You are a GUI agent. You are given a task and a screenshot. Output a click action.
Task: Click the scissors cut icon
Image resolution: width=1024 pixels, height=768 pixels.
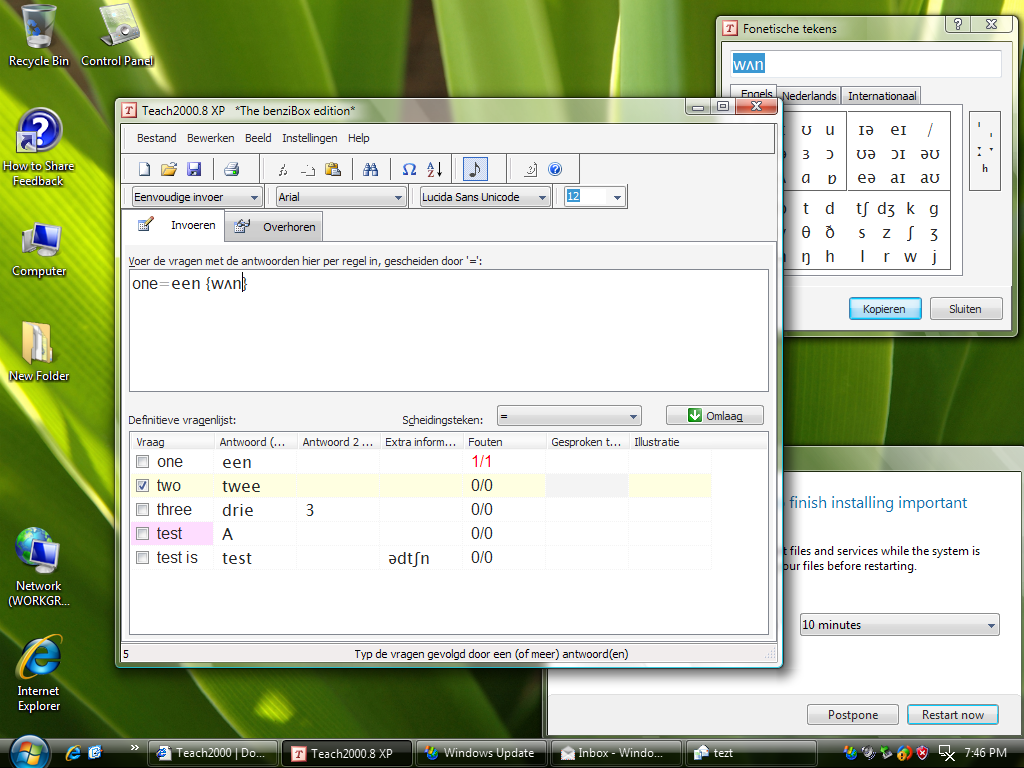pyautogui.click(x=283, y=170)
